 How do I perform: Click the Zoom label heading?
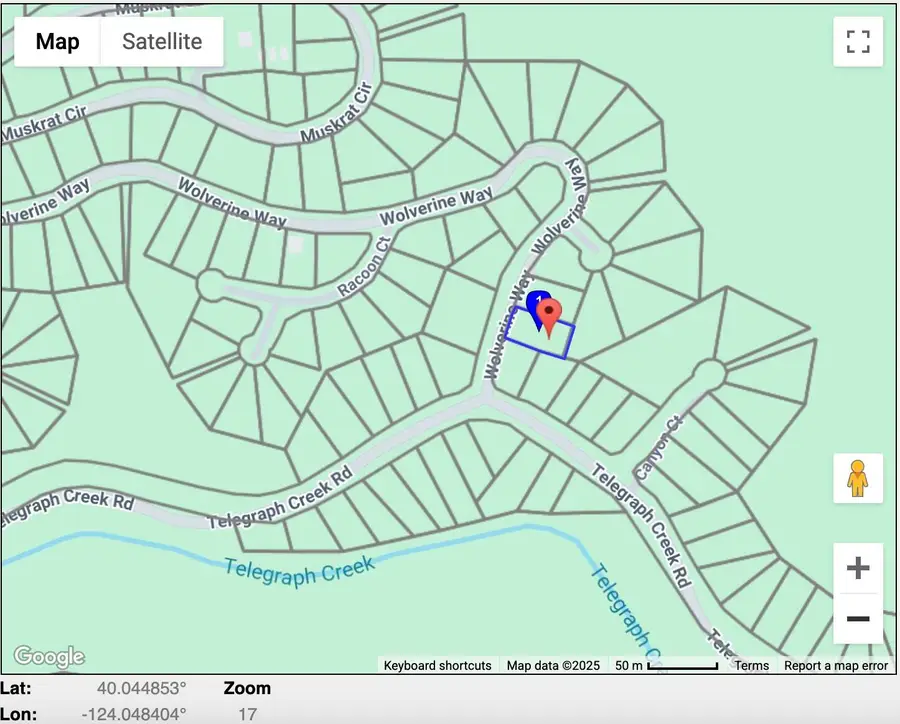(x=247, y=688)
